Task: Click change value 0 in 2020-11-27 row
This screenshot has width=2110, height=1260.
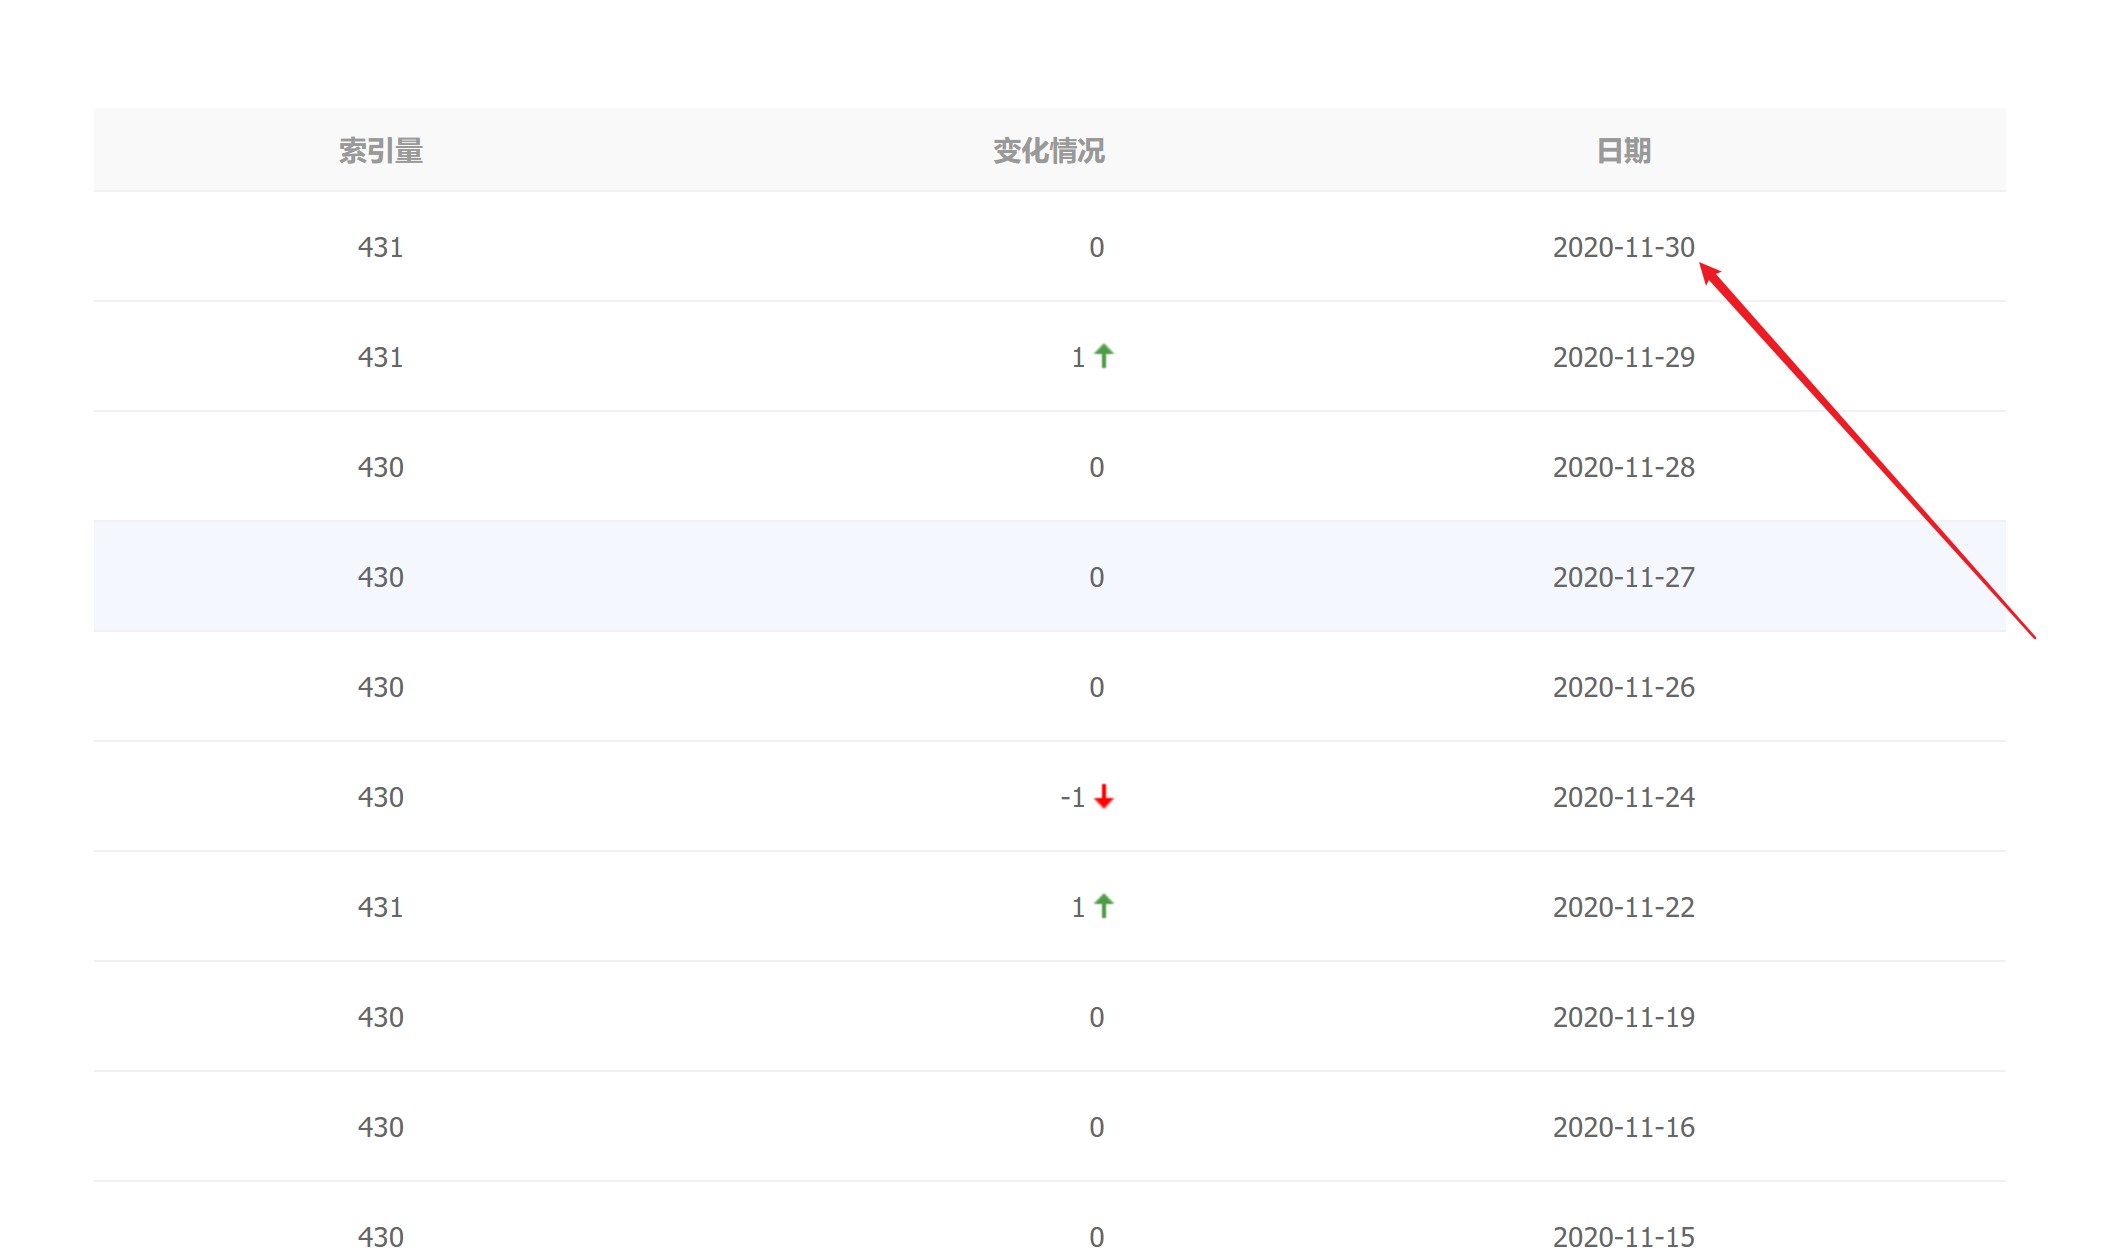Action: (x=1096, y=577)
